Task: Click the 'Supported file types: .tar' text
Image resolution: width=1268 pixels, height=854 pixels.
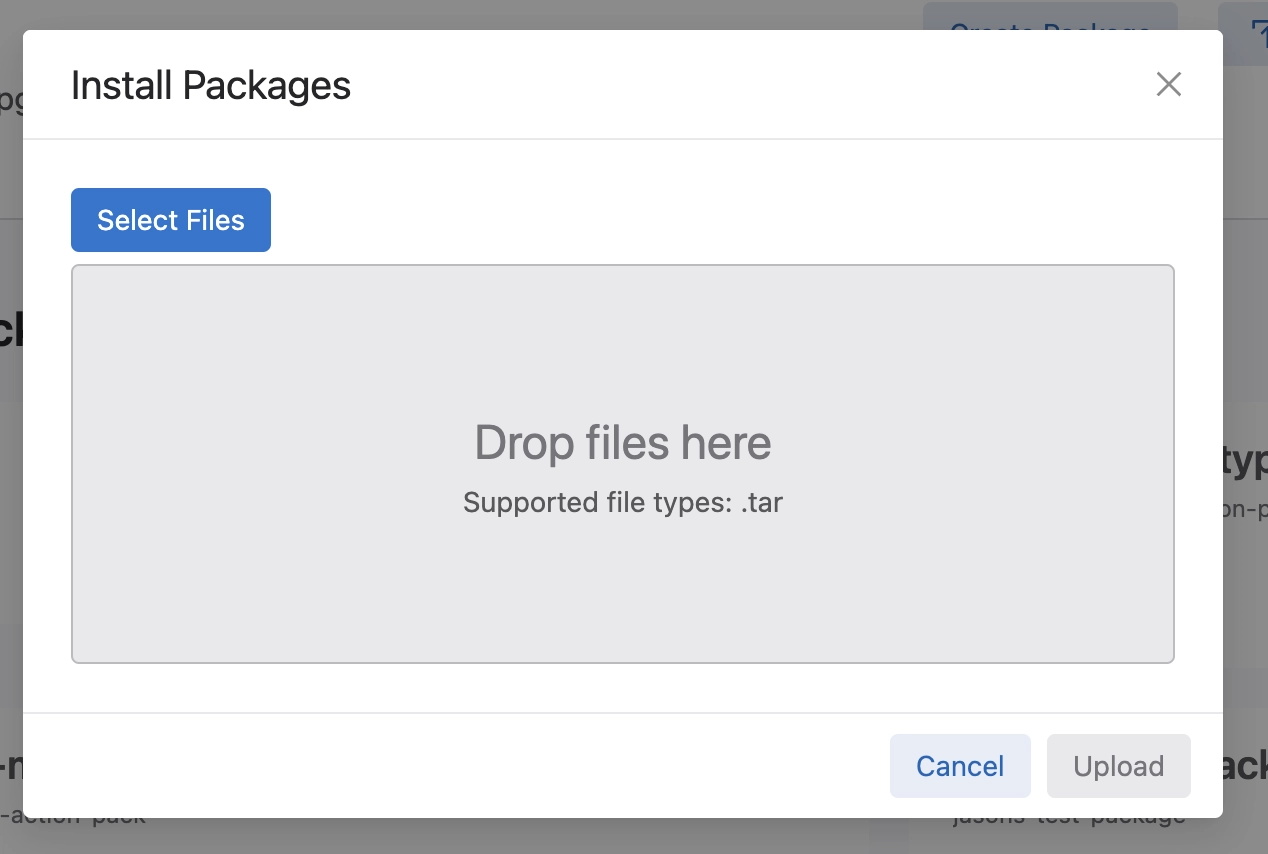Action: 622,502
